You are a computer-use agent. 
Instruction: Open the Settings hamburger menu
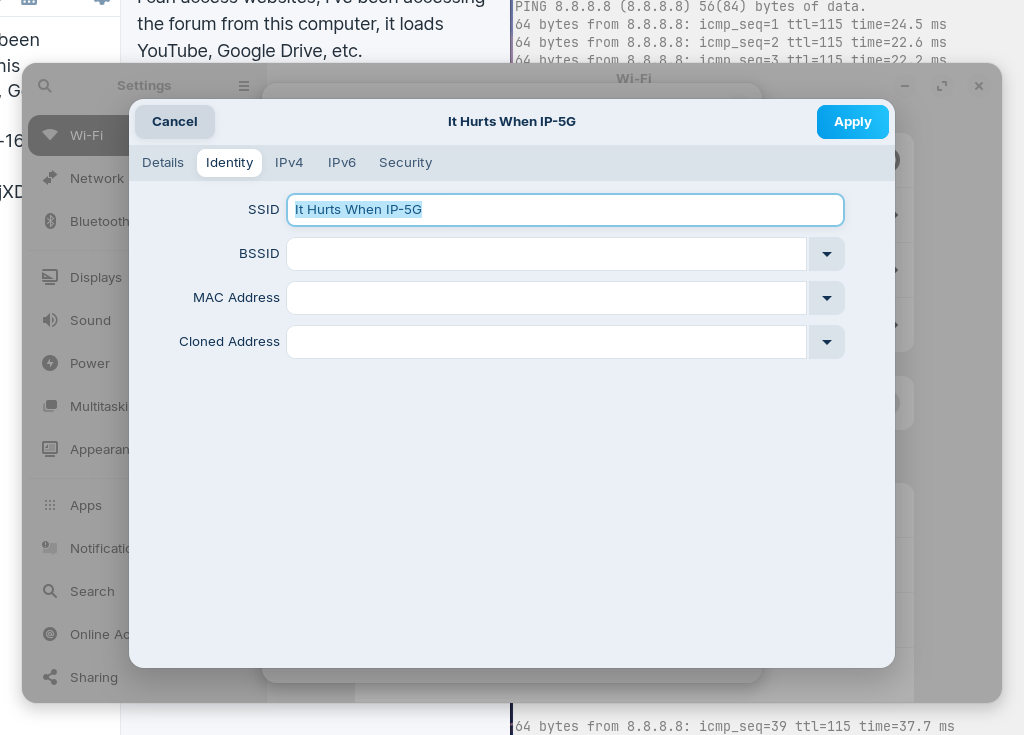pos(244,86)
